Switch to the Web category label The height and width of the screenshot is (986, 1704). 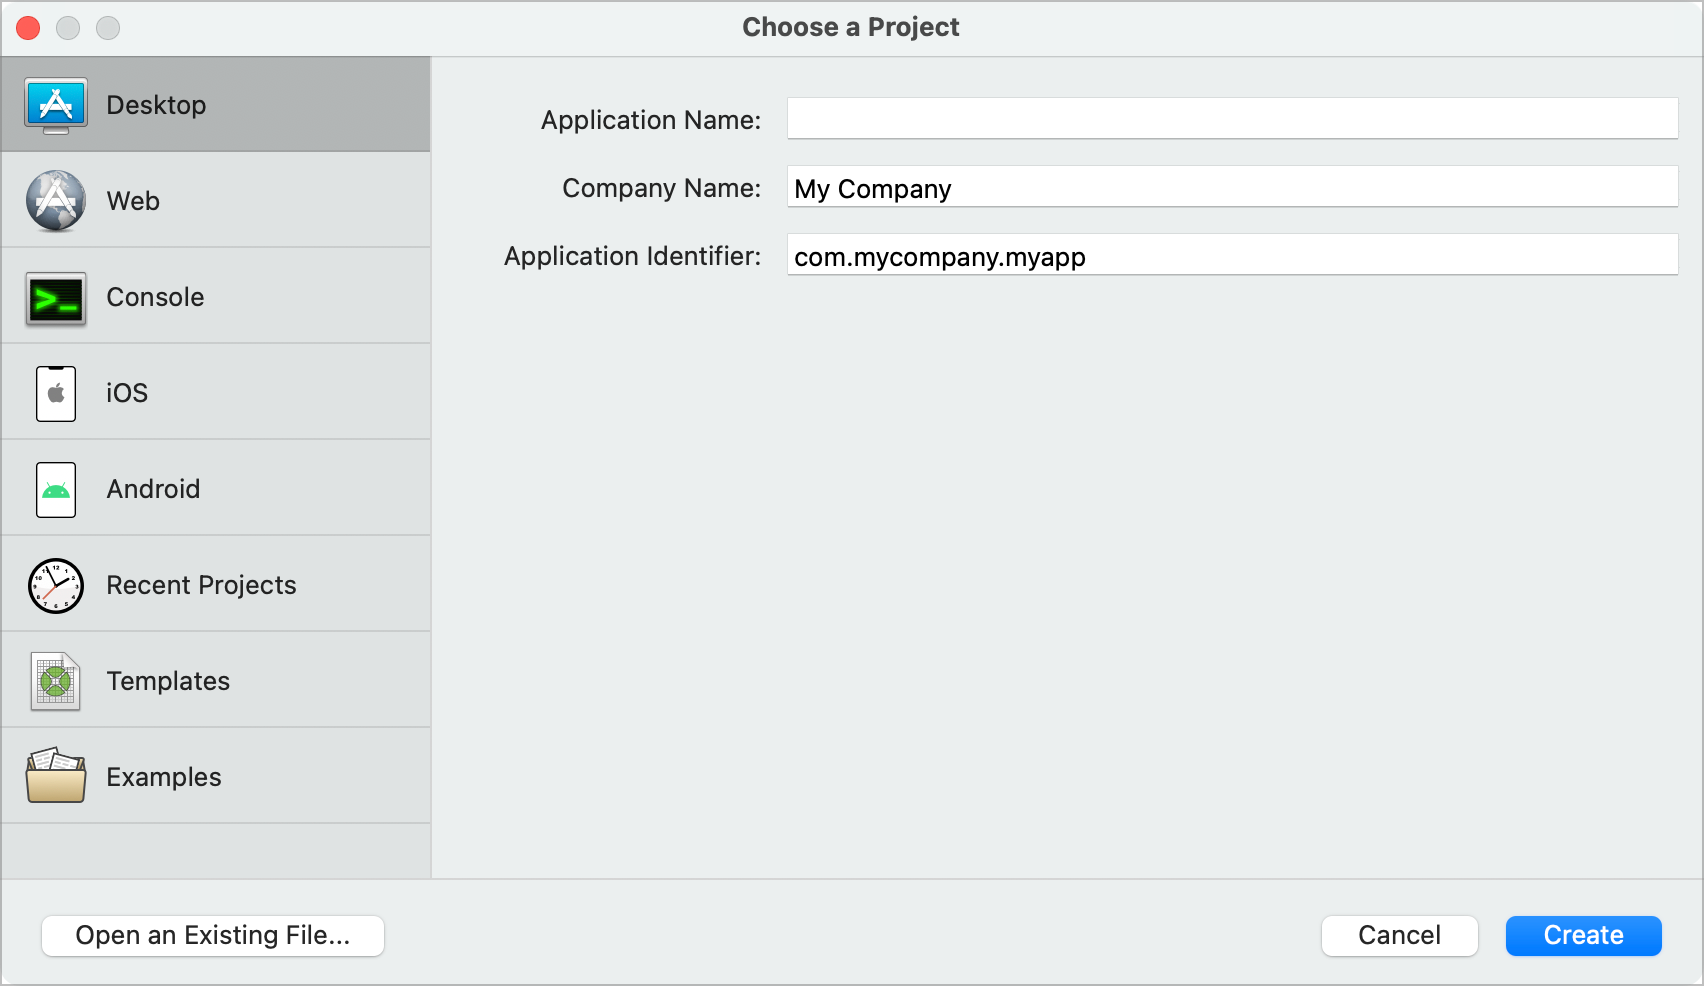133,201
